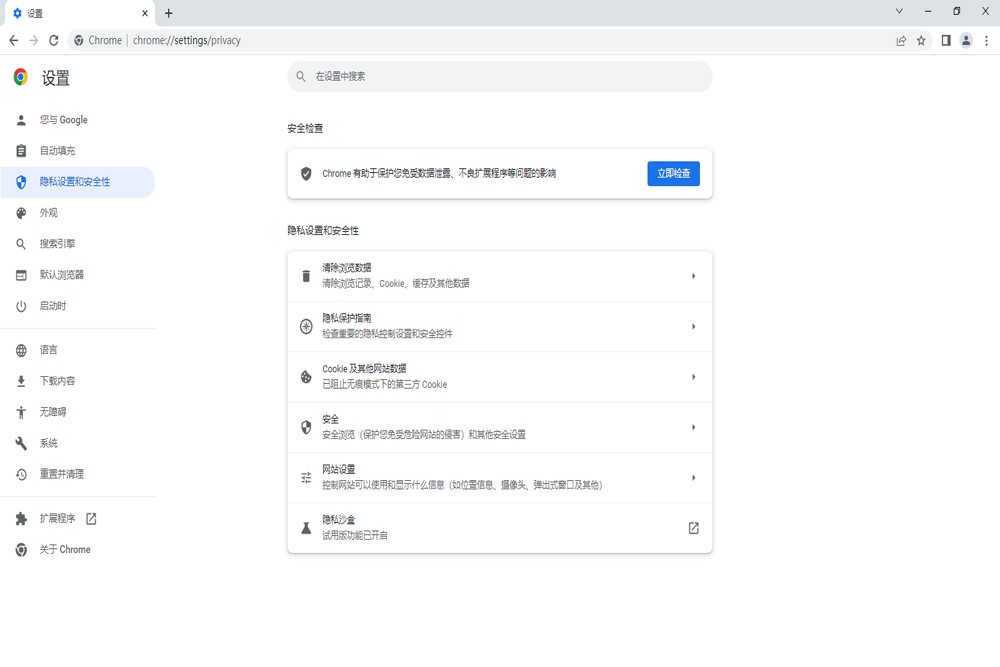The height and width of the screenshot is (667, 1000).
Task: Bookmark this page with the star icon
Action: (x=919, y=40)
